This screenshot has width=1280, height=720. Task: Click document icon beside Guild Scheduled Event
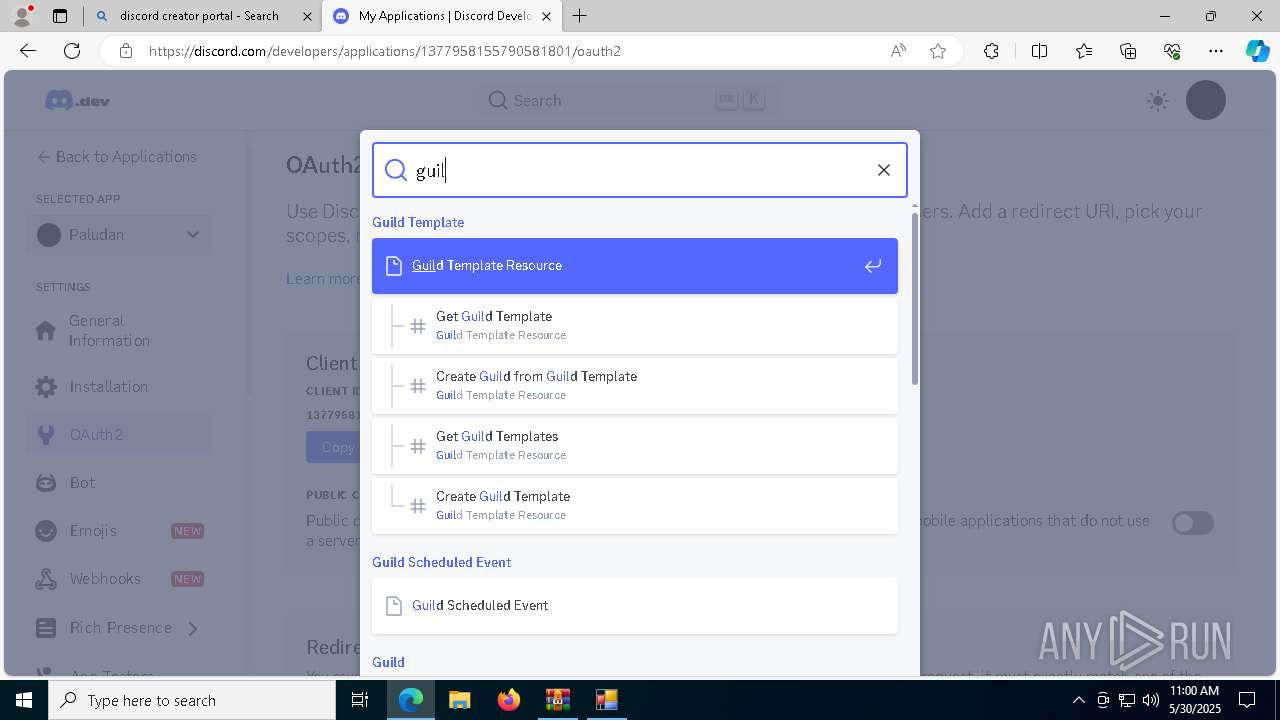point(394,606)
